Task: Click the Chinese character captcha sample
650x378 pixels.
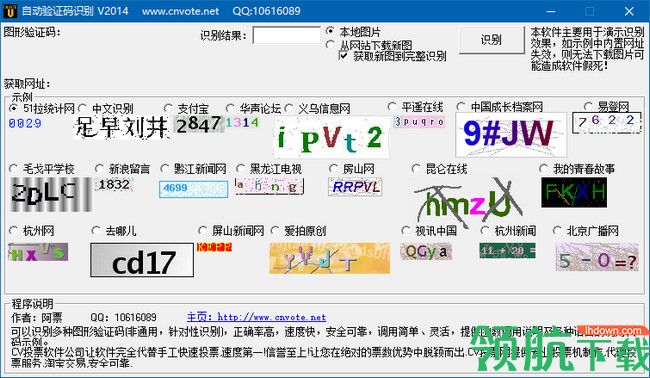Action: [121, 127]
